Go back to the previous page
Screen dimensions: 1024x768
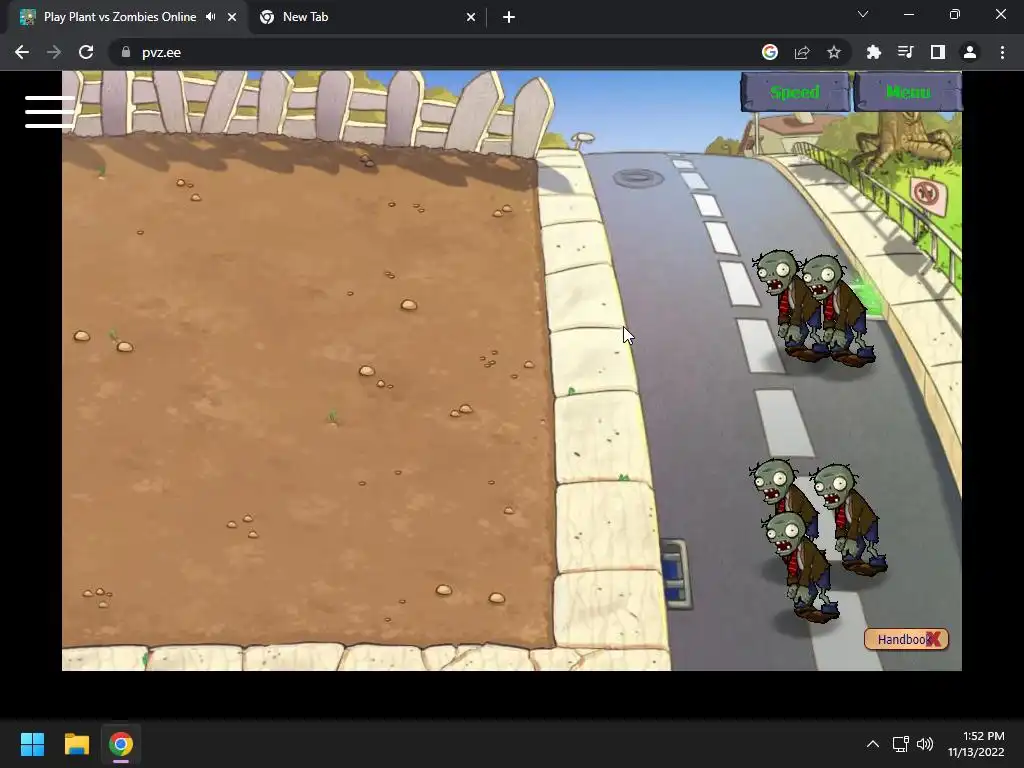tap(22, 52)
